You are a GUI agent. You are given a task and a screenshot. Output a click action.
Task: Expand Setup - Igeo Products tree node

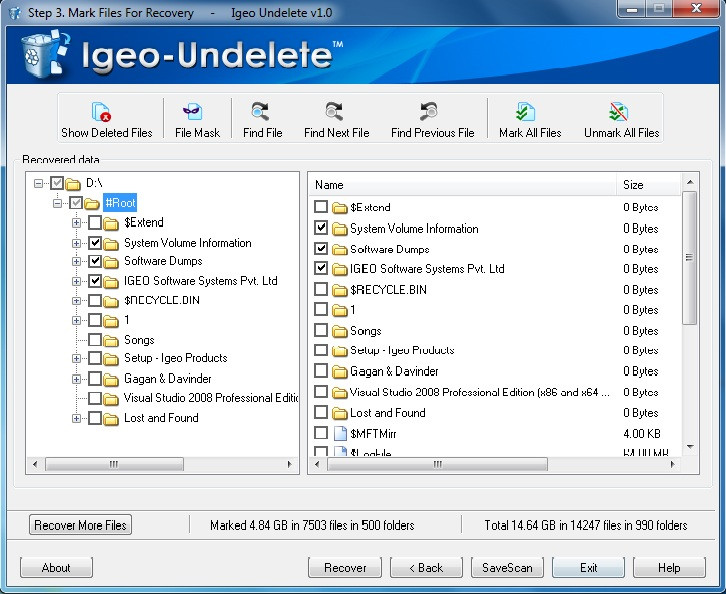[76, 359]
